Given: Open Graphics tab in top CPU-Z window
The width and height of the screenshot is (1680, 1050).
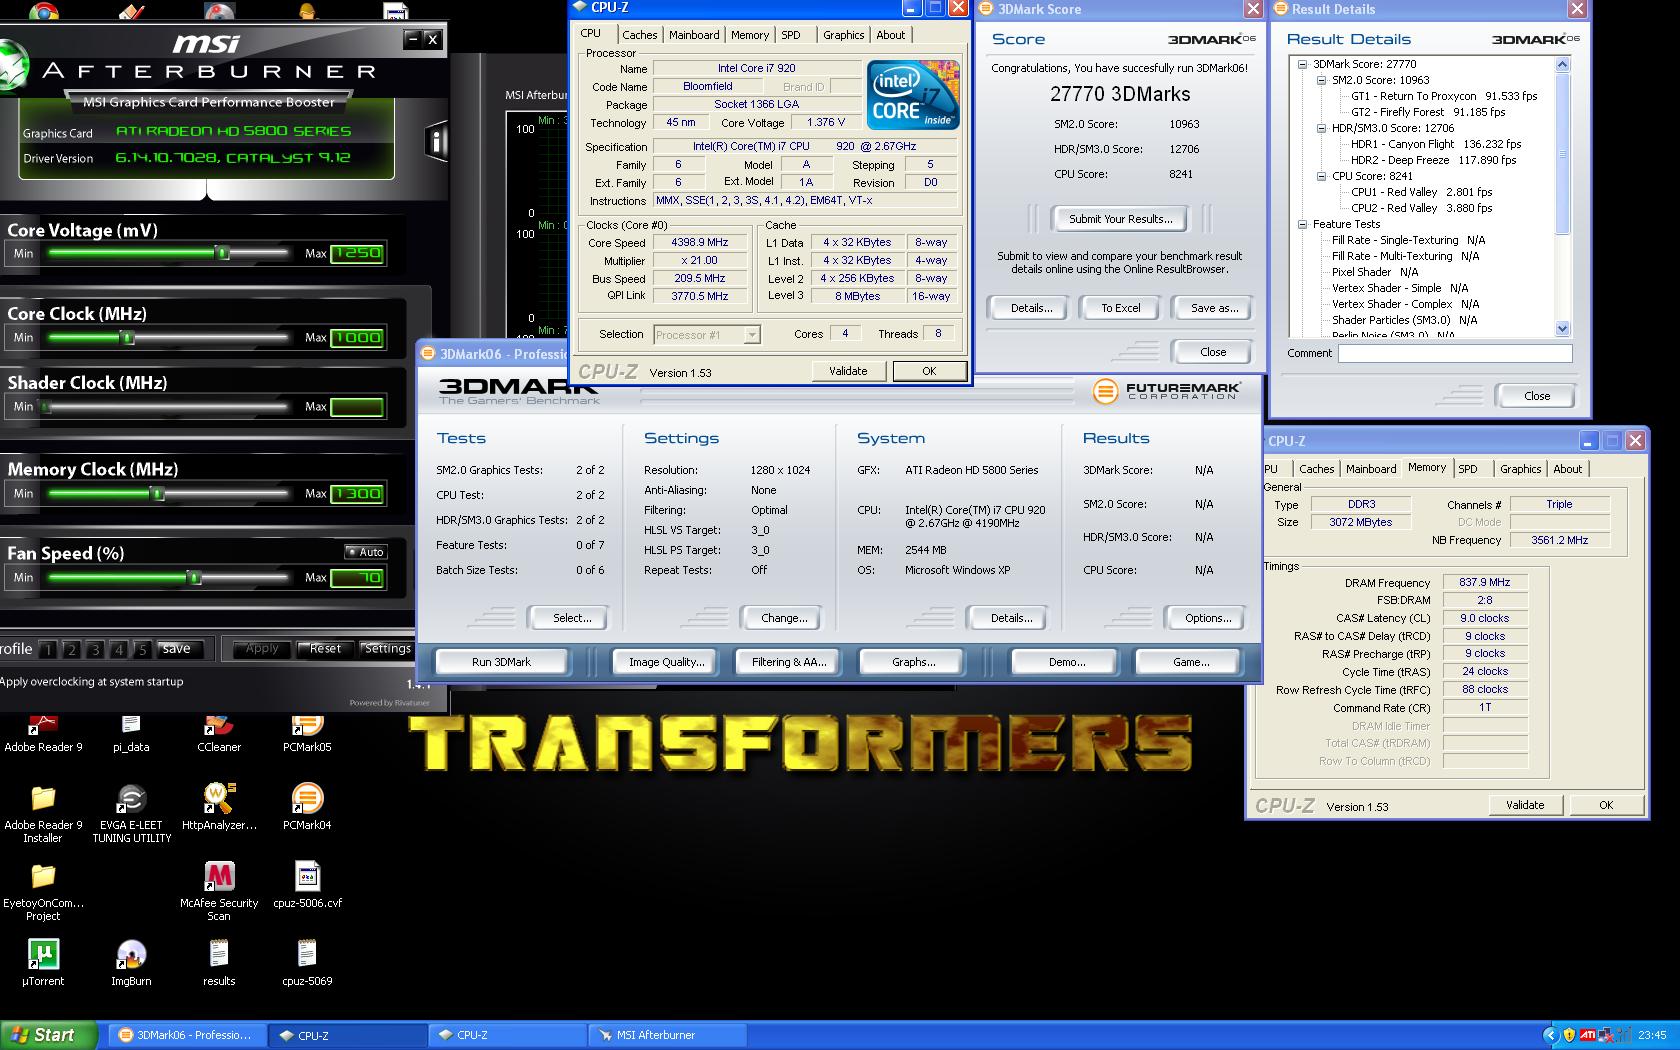Looking at the screenshot, I should 843,35.
